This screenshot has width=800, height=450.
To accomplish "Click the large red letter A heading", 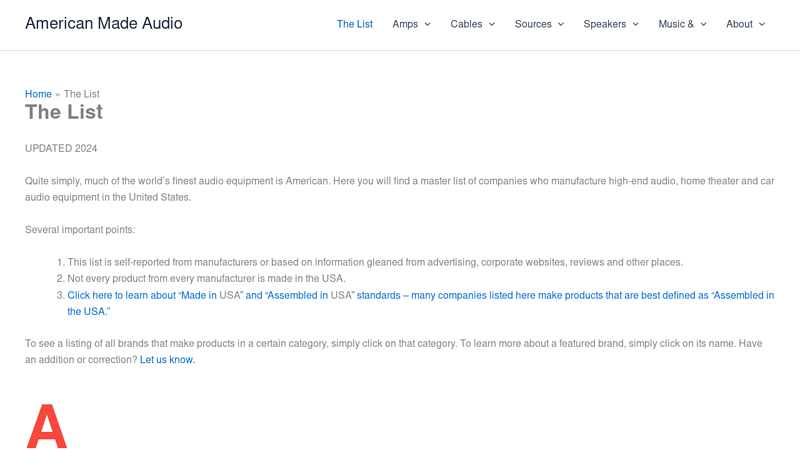I will pyautogui.click(x=46, y=426).
